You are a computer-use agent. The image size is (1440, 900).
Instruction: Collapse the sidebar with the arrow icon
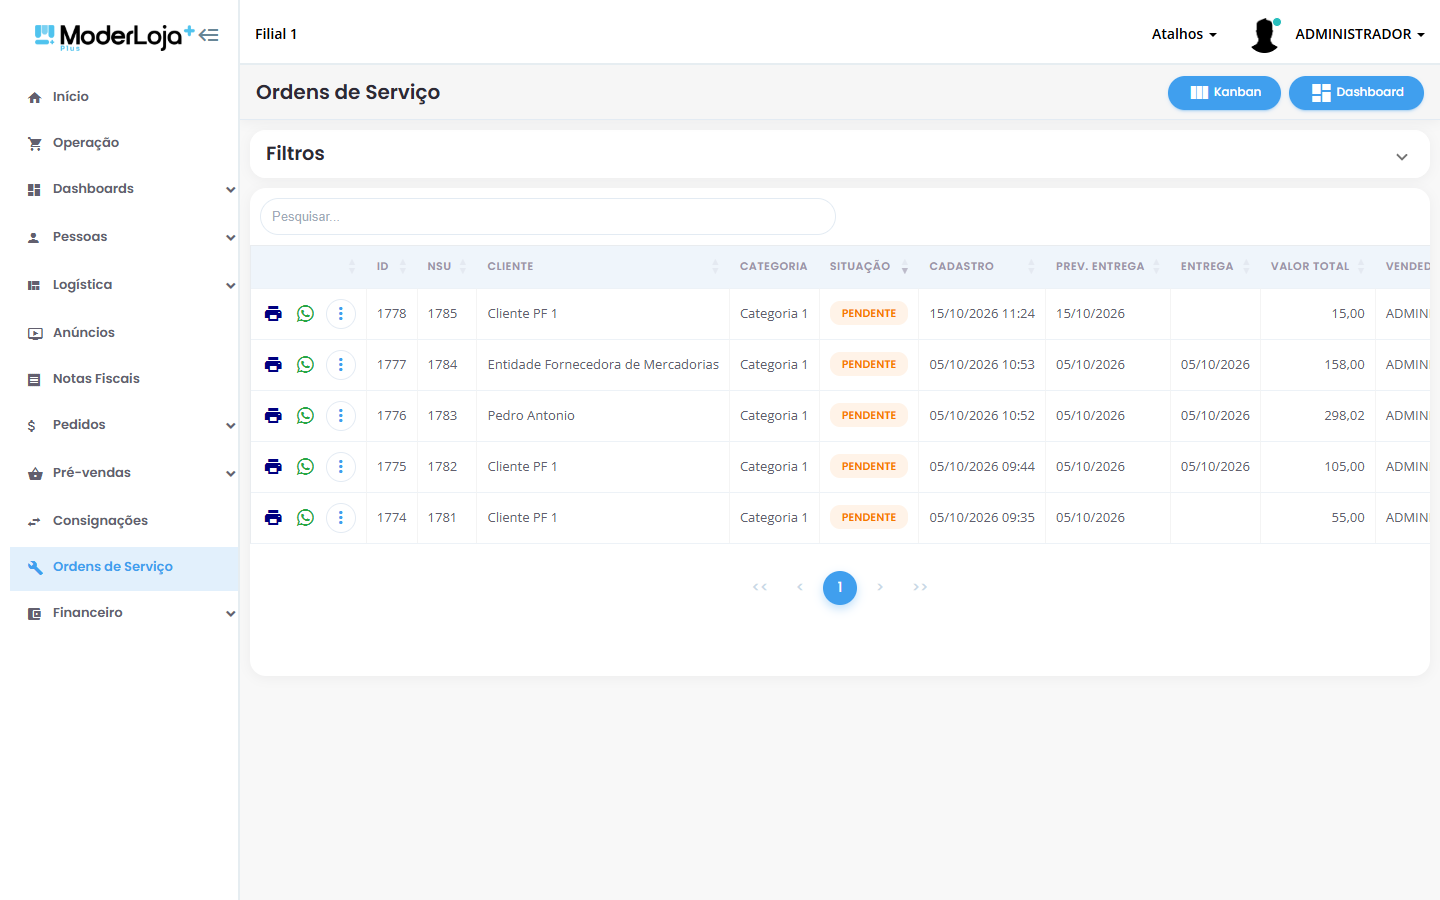[x=209, y=35]
